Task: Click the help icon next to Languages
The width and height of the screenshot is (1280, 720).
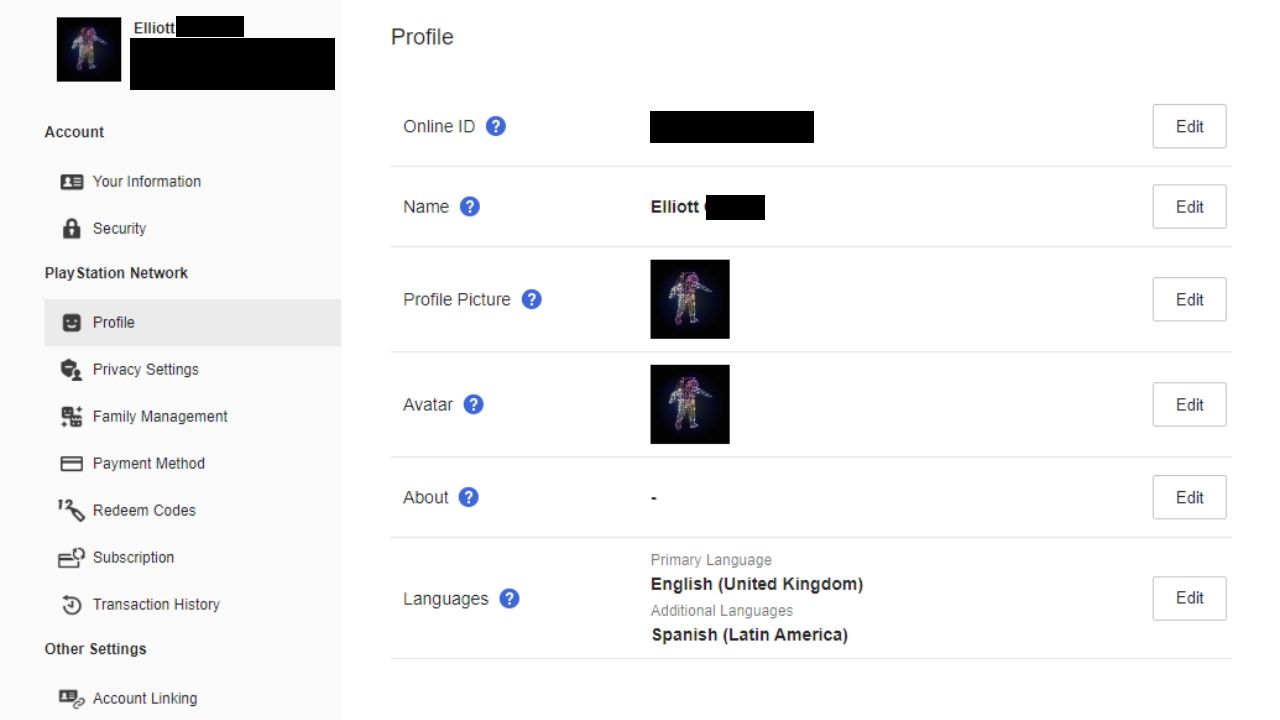Action: [509, 599]
